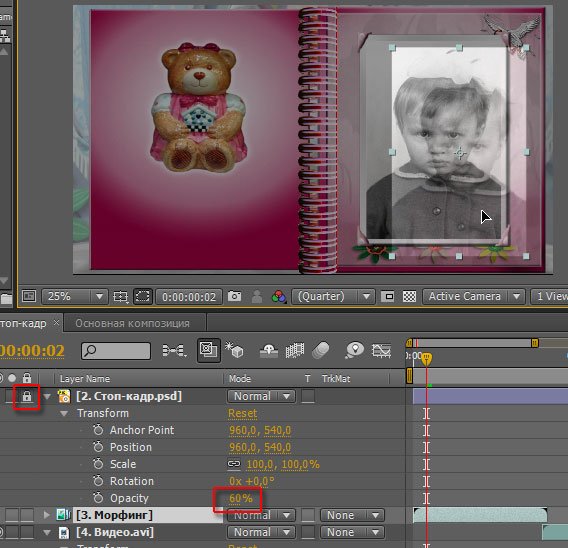Click the timeline search field
This screenshot has height=548, width=568.
point(116,351)
